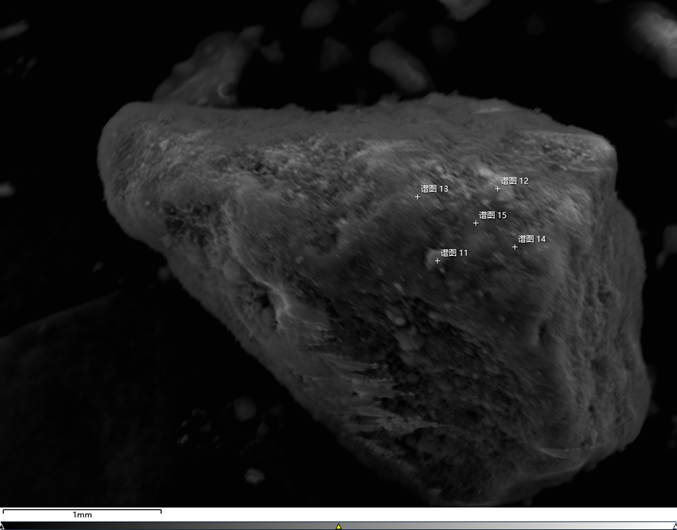The image size is (677, 530).
Task: Select the 谱图 14 label text
Action: pyautogui.click(x=532, y=239)
